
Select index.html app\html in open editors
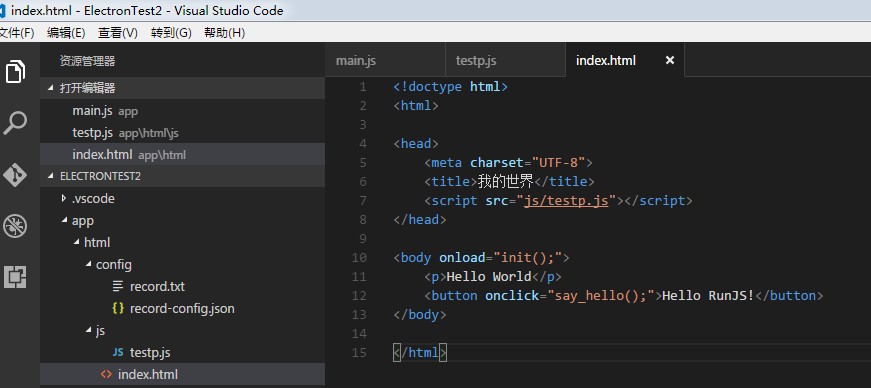[182, 155]
